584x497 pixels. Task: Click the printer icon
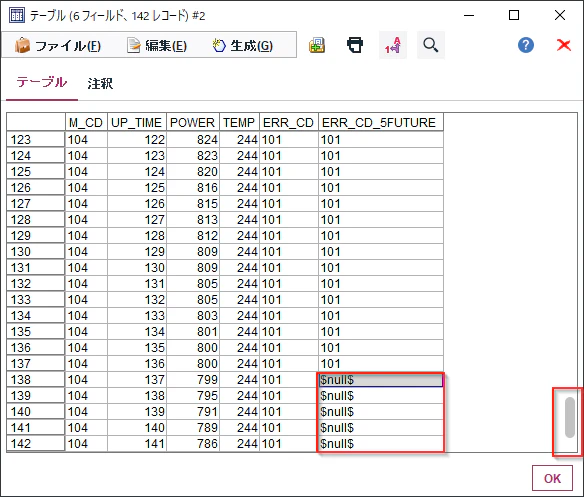[x=355, y=45]
